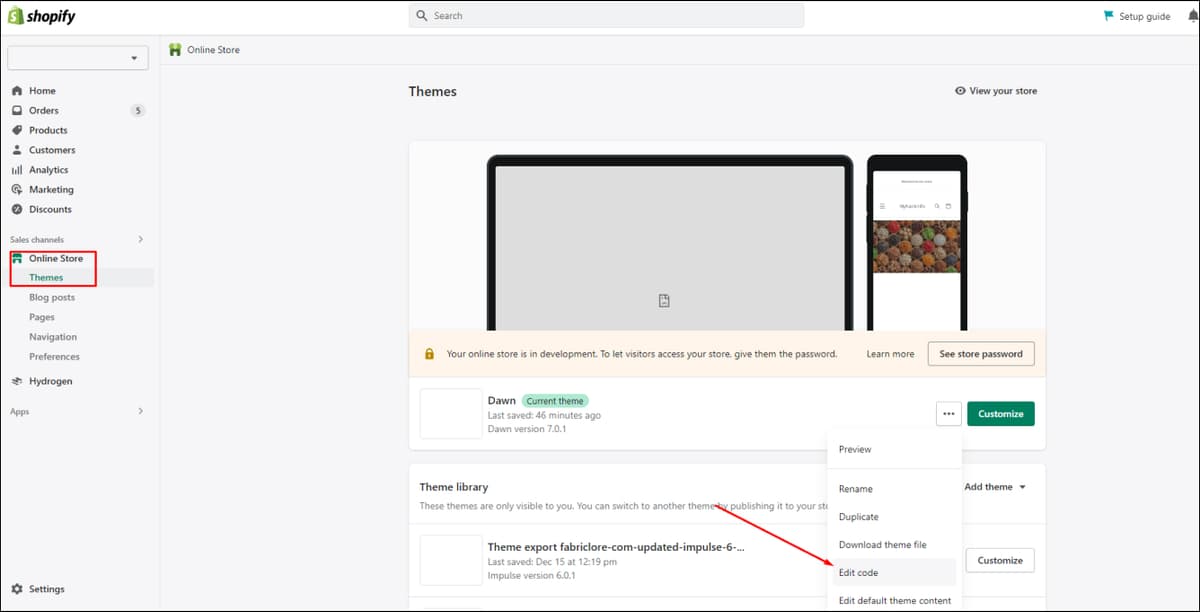Click 'Last saved: Dec 15 at 12:19 pm' text
1200x612 pixels.
pos(552,562)
